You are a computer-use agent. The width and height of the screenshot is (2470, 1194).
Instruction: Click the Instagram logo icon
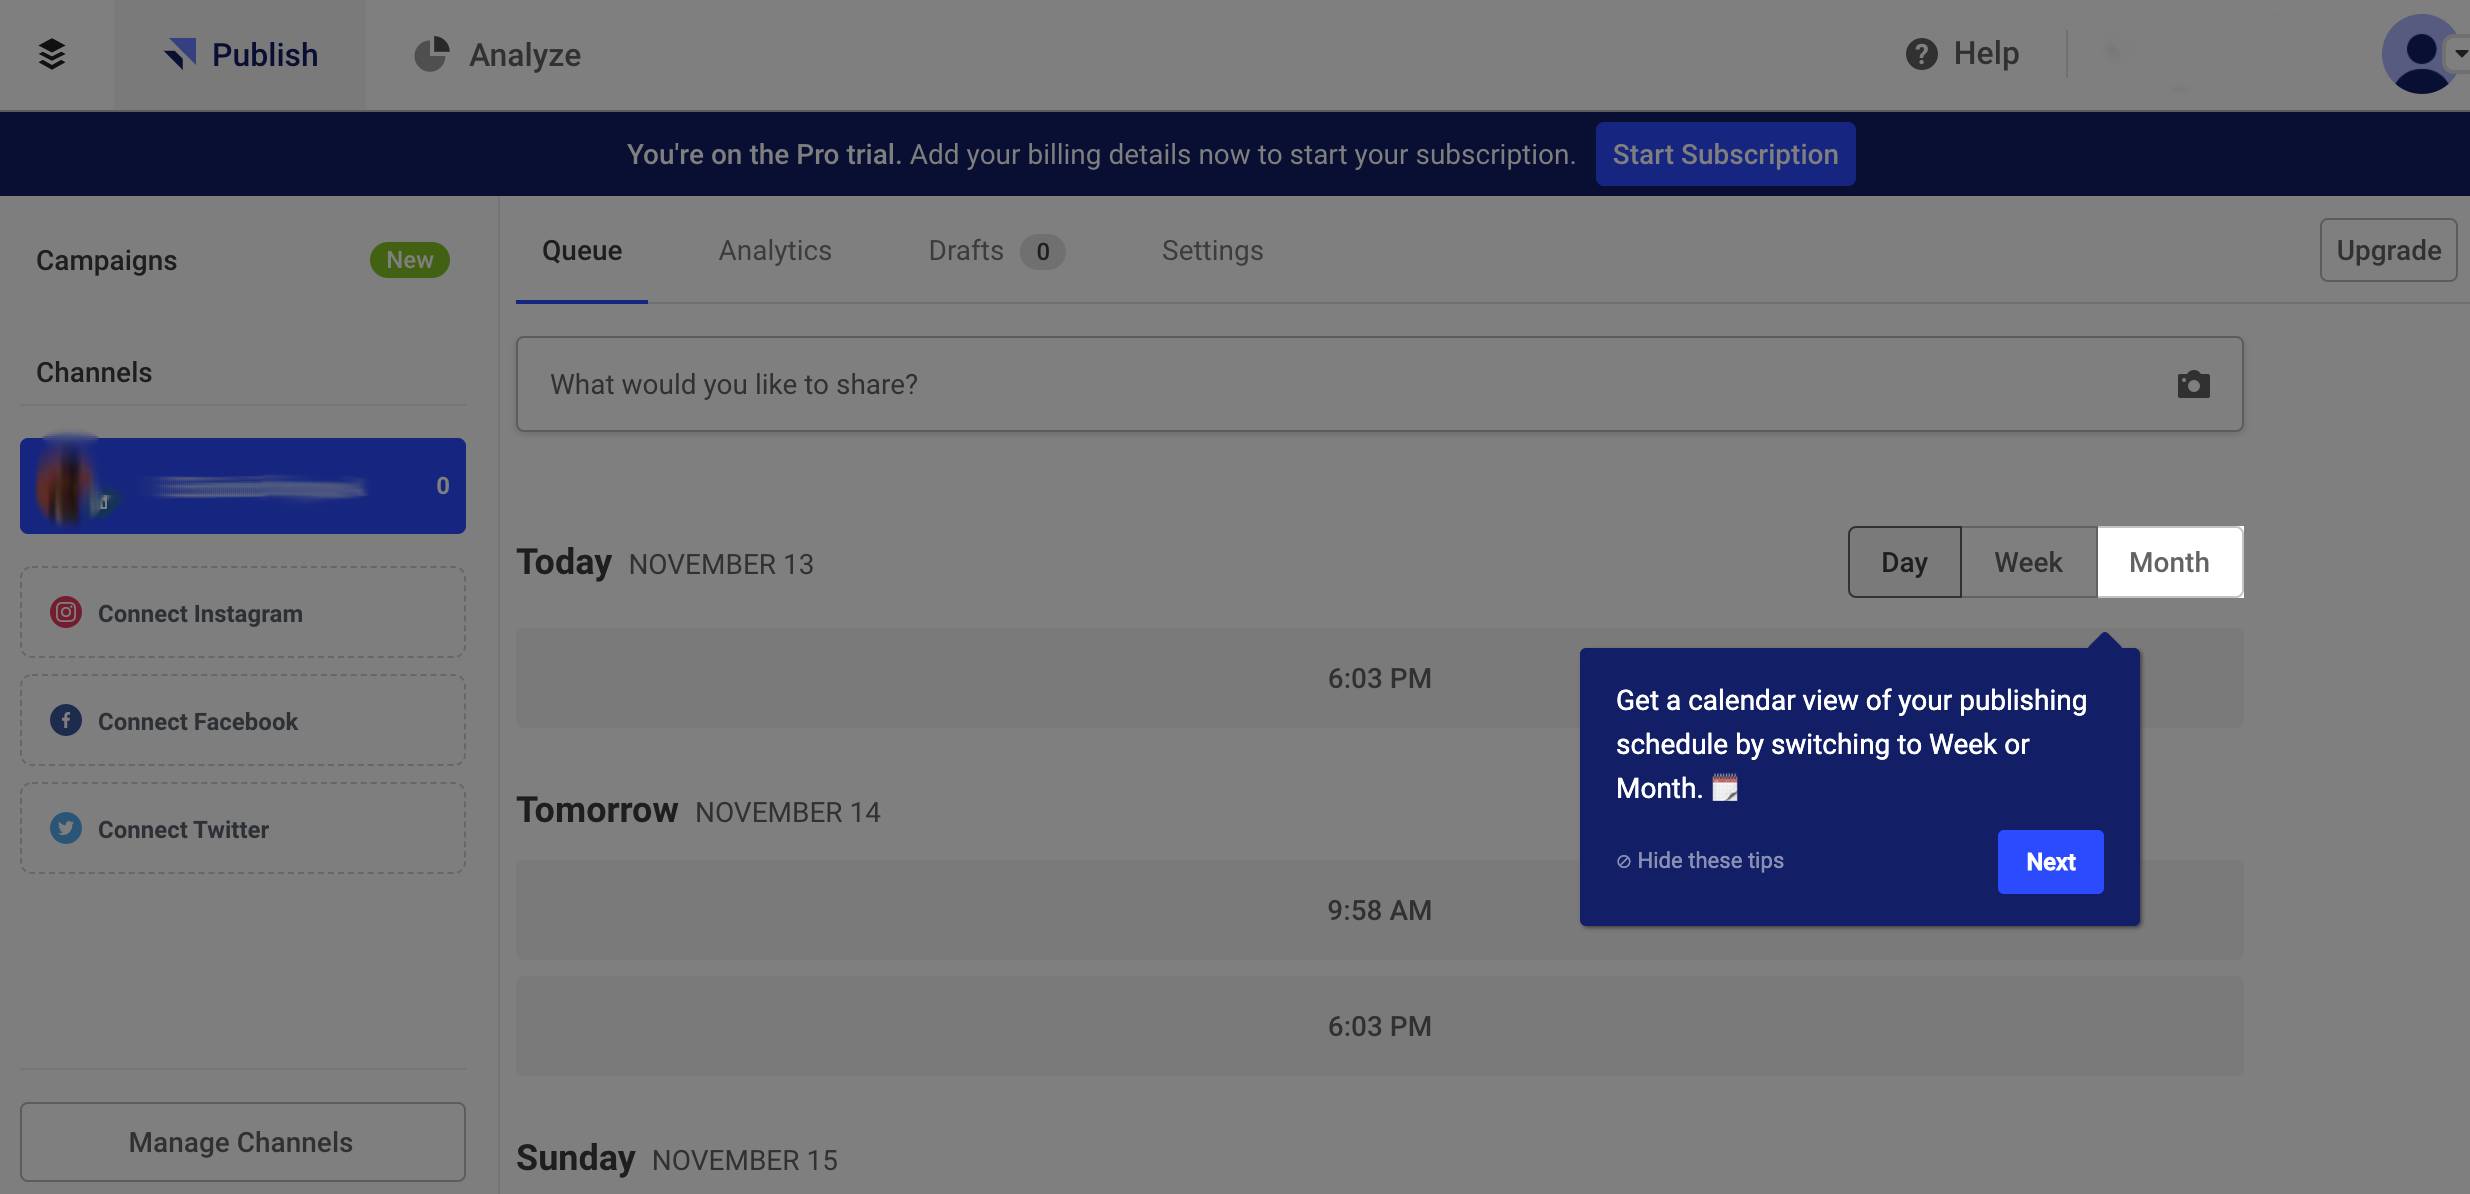[66, 612]
